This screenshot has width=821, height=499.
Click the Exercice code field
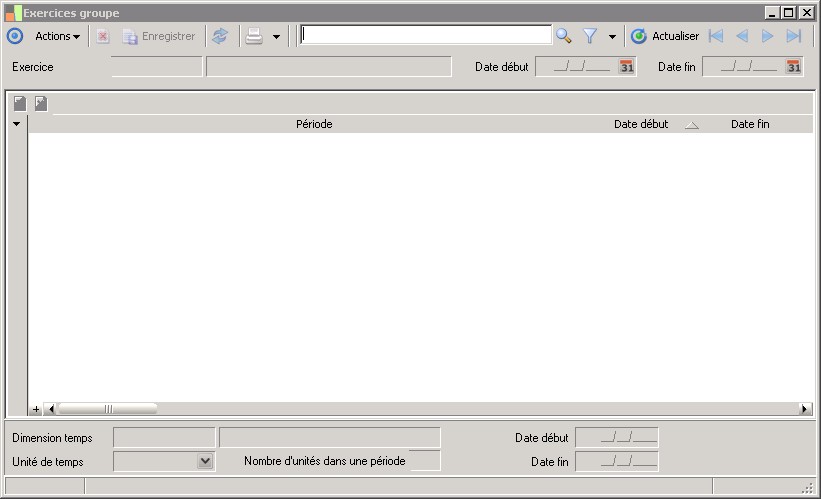[x=157, y=66]
